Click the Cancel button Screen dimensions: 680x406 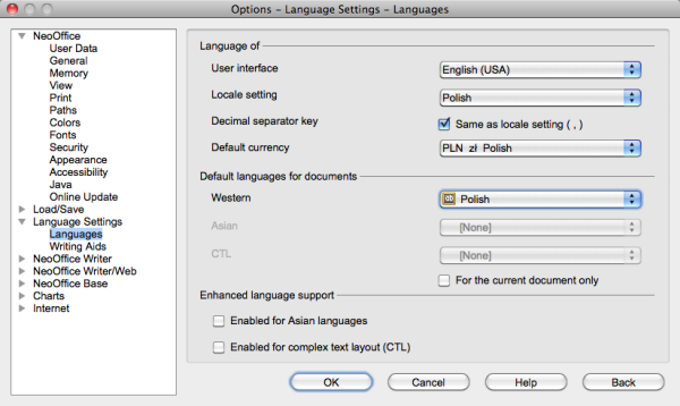pyautogui.click(x=428, y=382)
